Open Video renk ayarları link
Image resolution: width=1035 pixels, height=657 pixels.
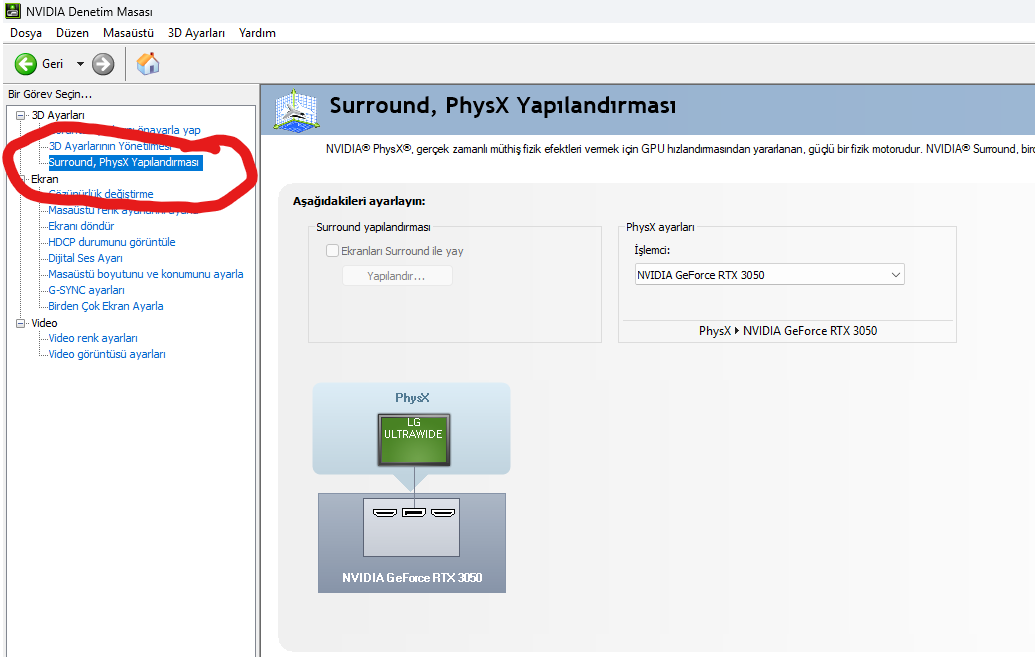[93, 338]
